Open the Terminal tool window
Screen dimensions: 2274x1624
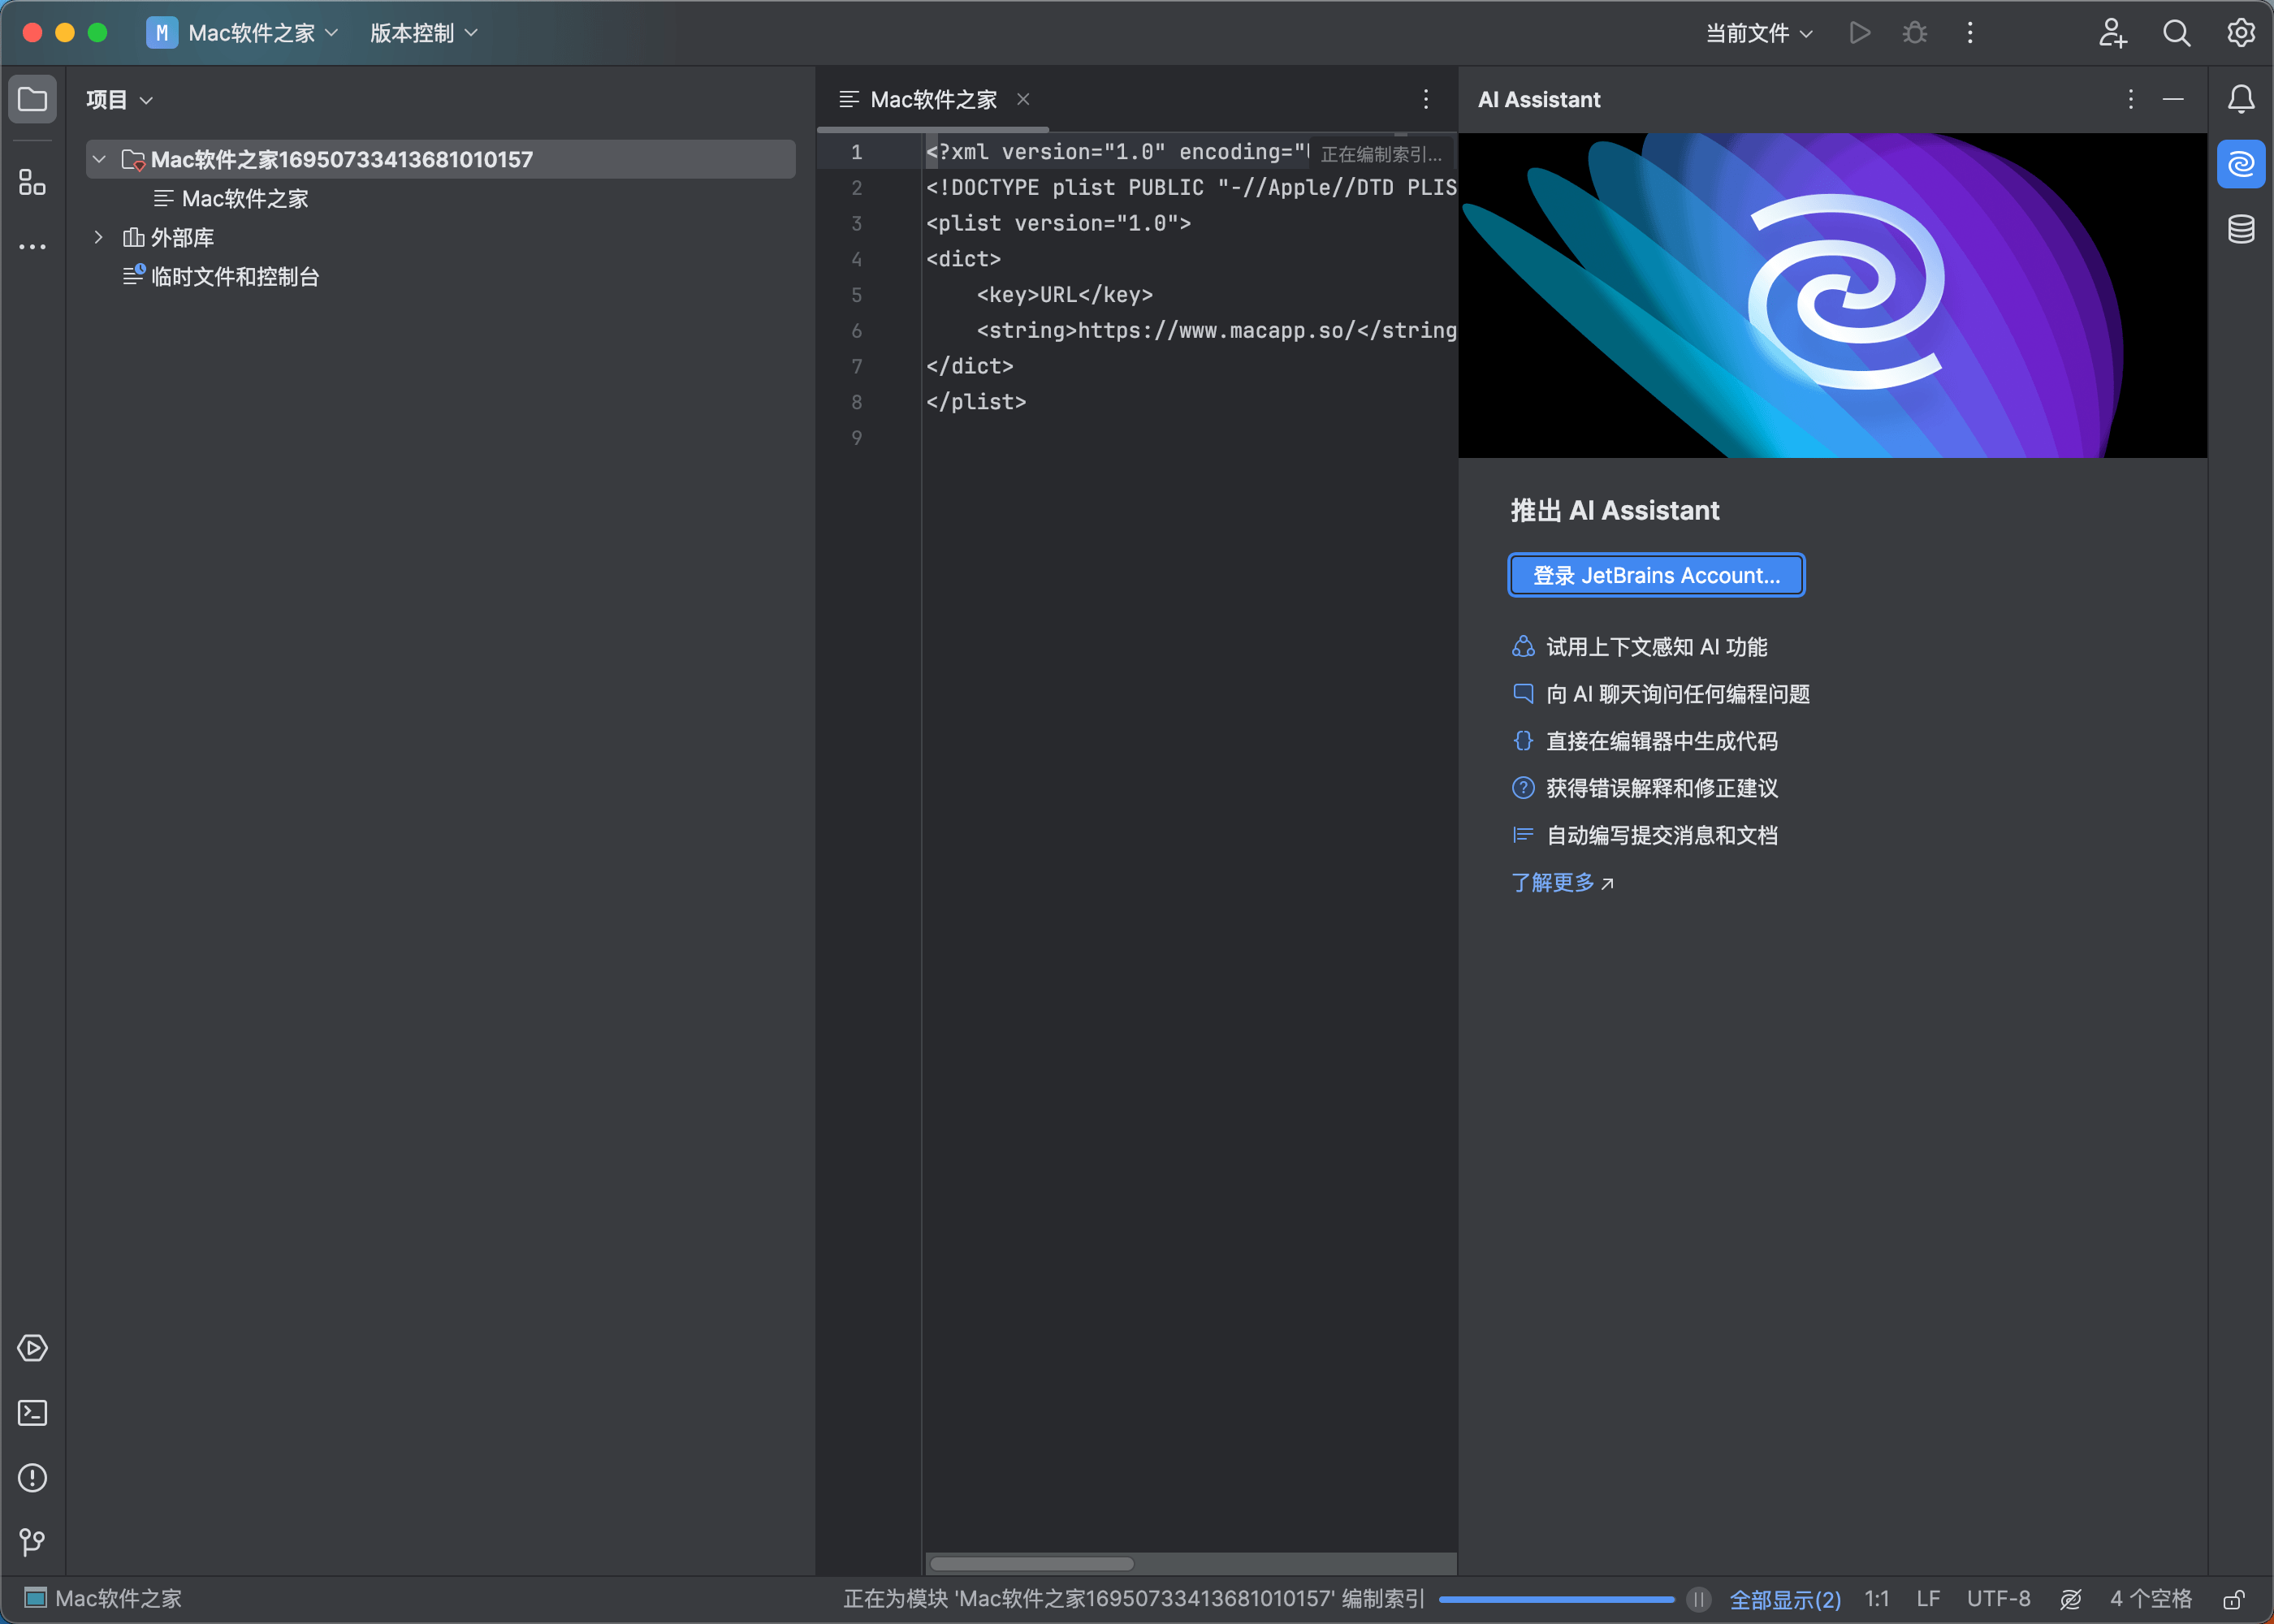pos(32,1413)
